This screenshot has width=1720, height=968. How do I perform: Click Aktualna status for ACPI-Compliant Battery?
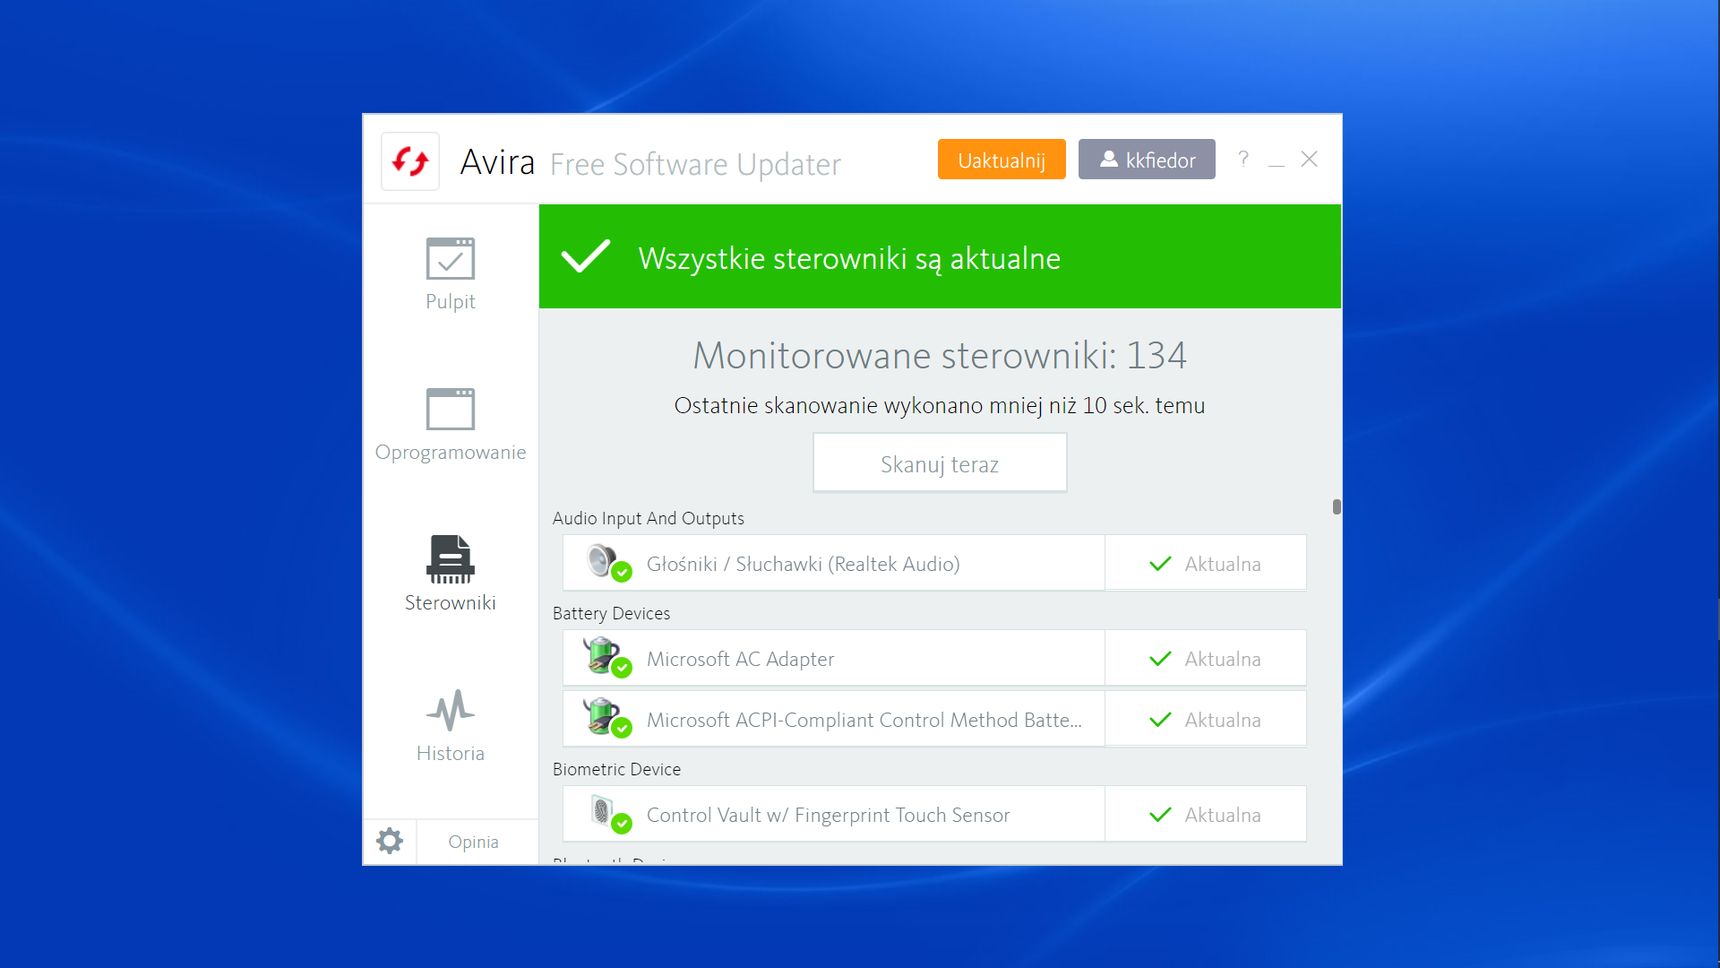click(x=1205, y=720)
